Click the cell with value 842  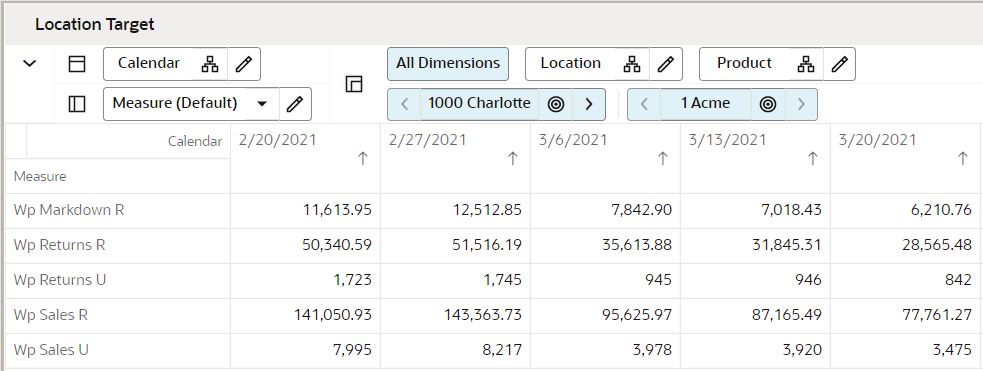pyautogui.click(x=905, y=281)
